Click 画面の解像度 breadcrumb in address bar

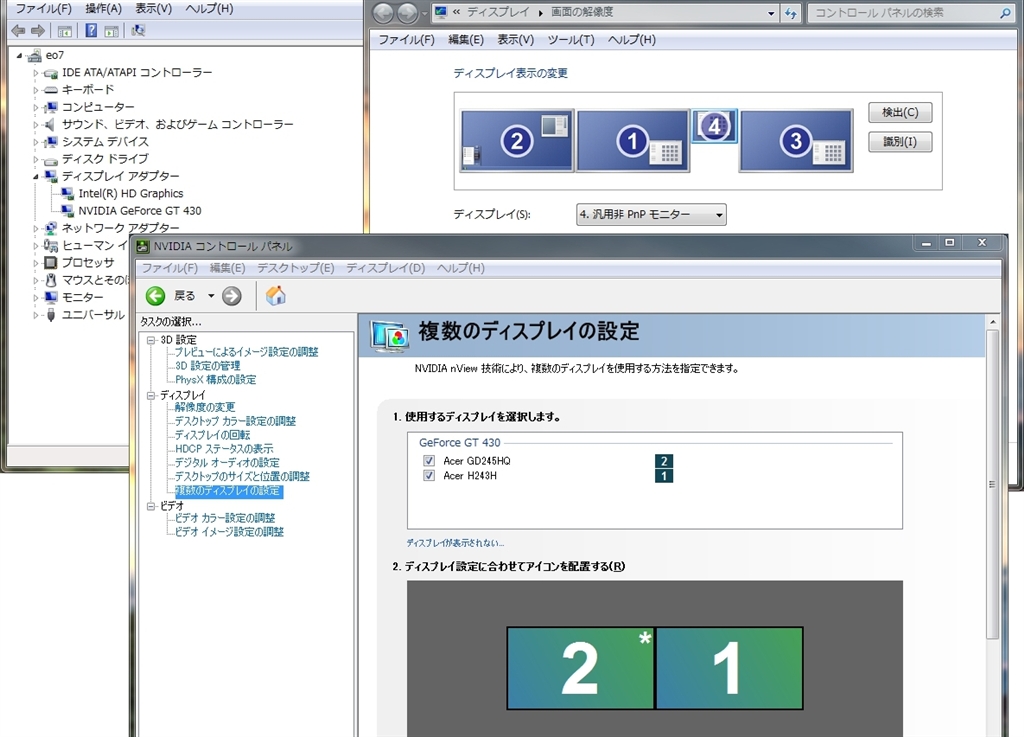click(582, 12)
